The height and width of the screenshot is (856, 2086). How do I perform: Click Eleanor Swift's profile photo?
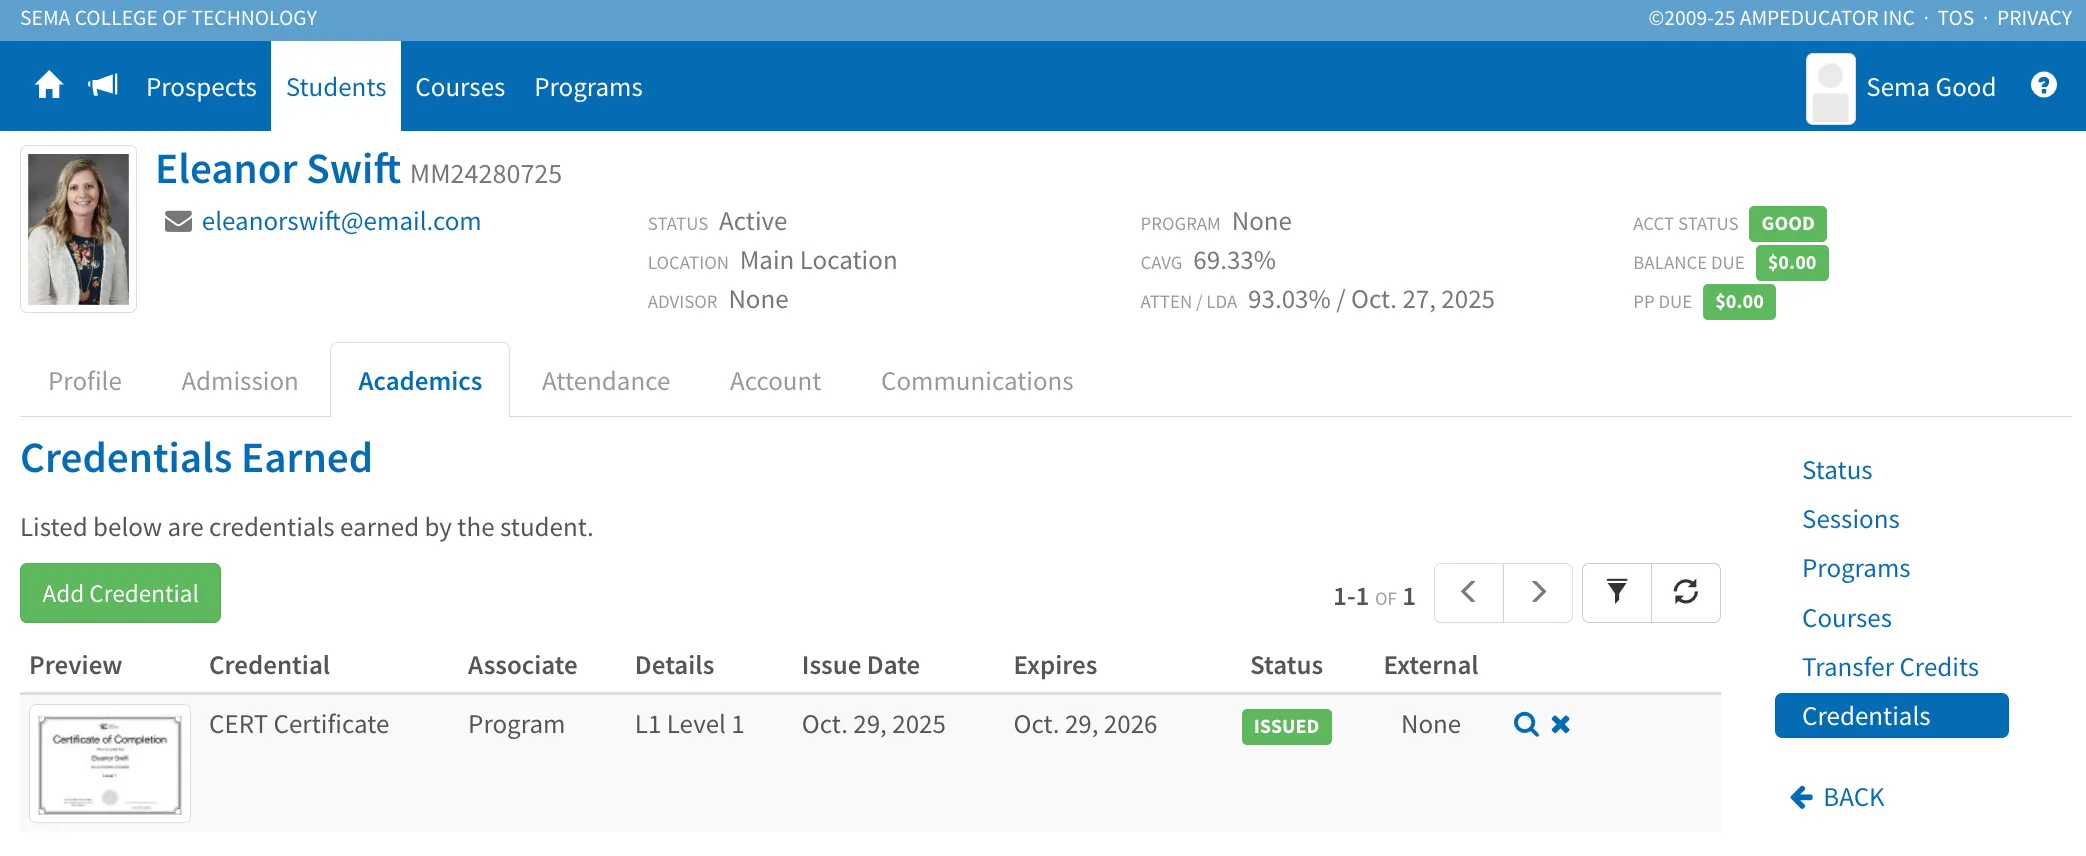tap(78, 229)
